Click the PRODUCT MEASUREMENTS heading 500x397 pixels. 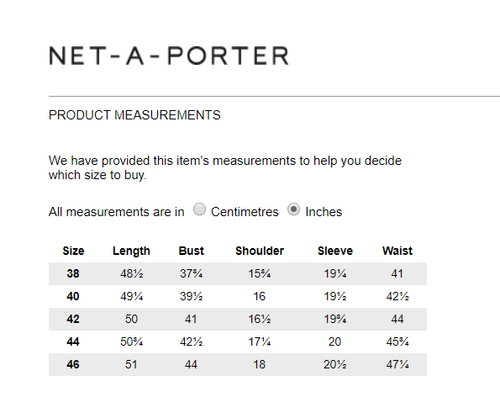(135, 115)
